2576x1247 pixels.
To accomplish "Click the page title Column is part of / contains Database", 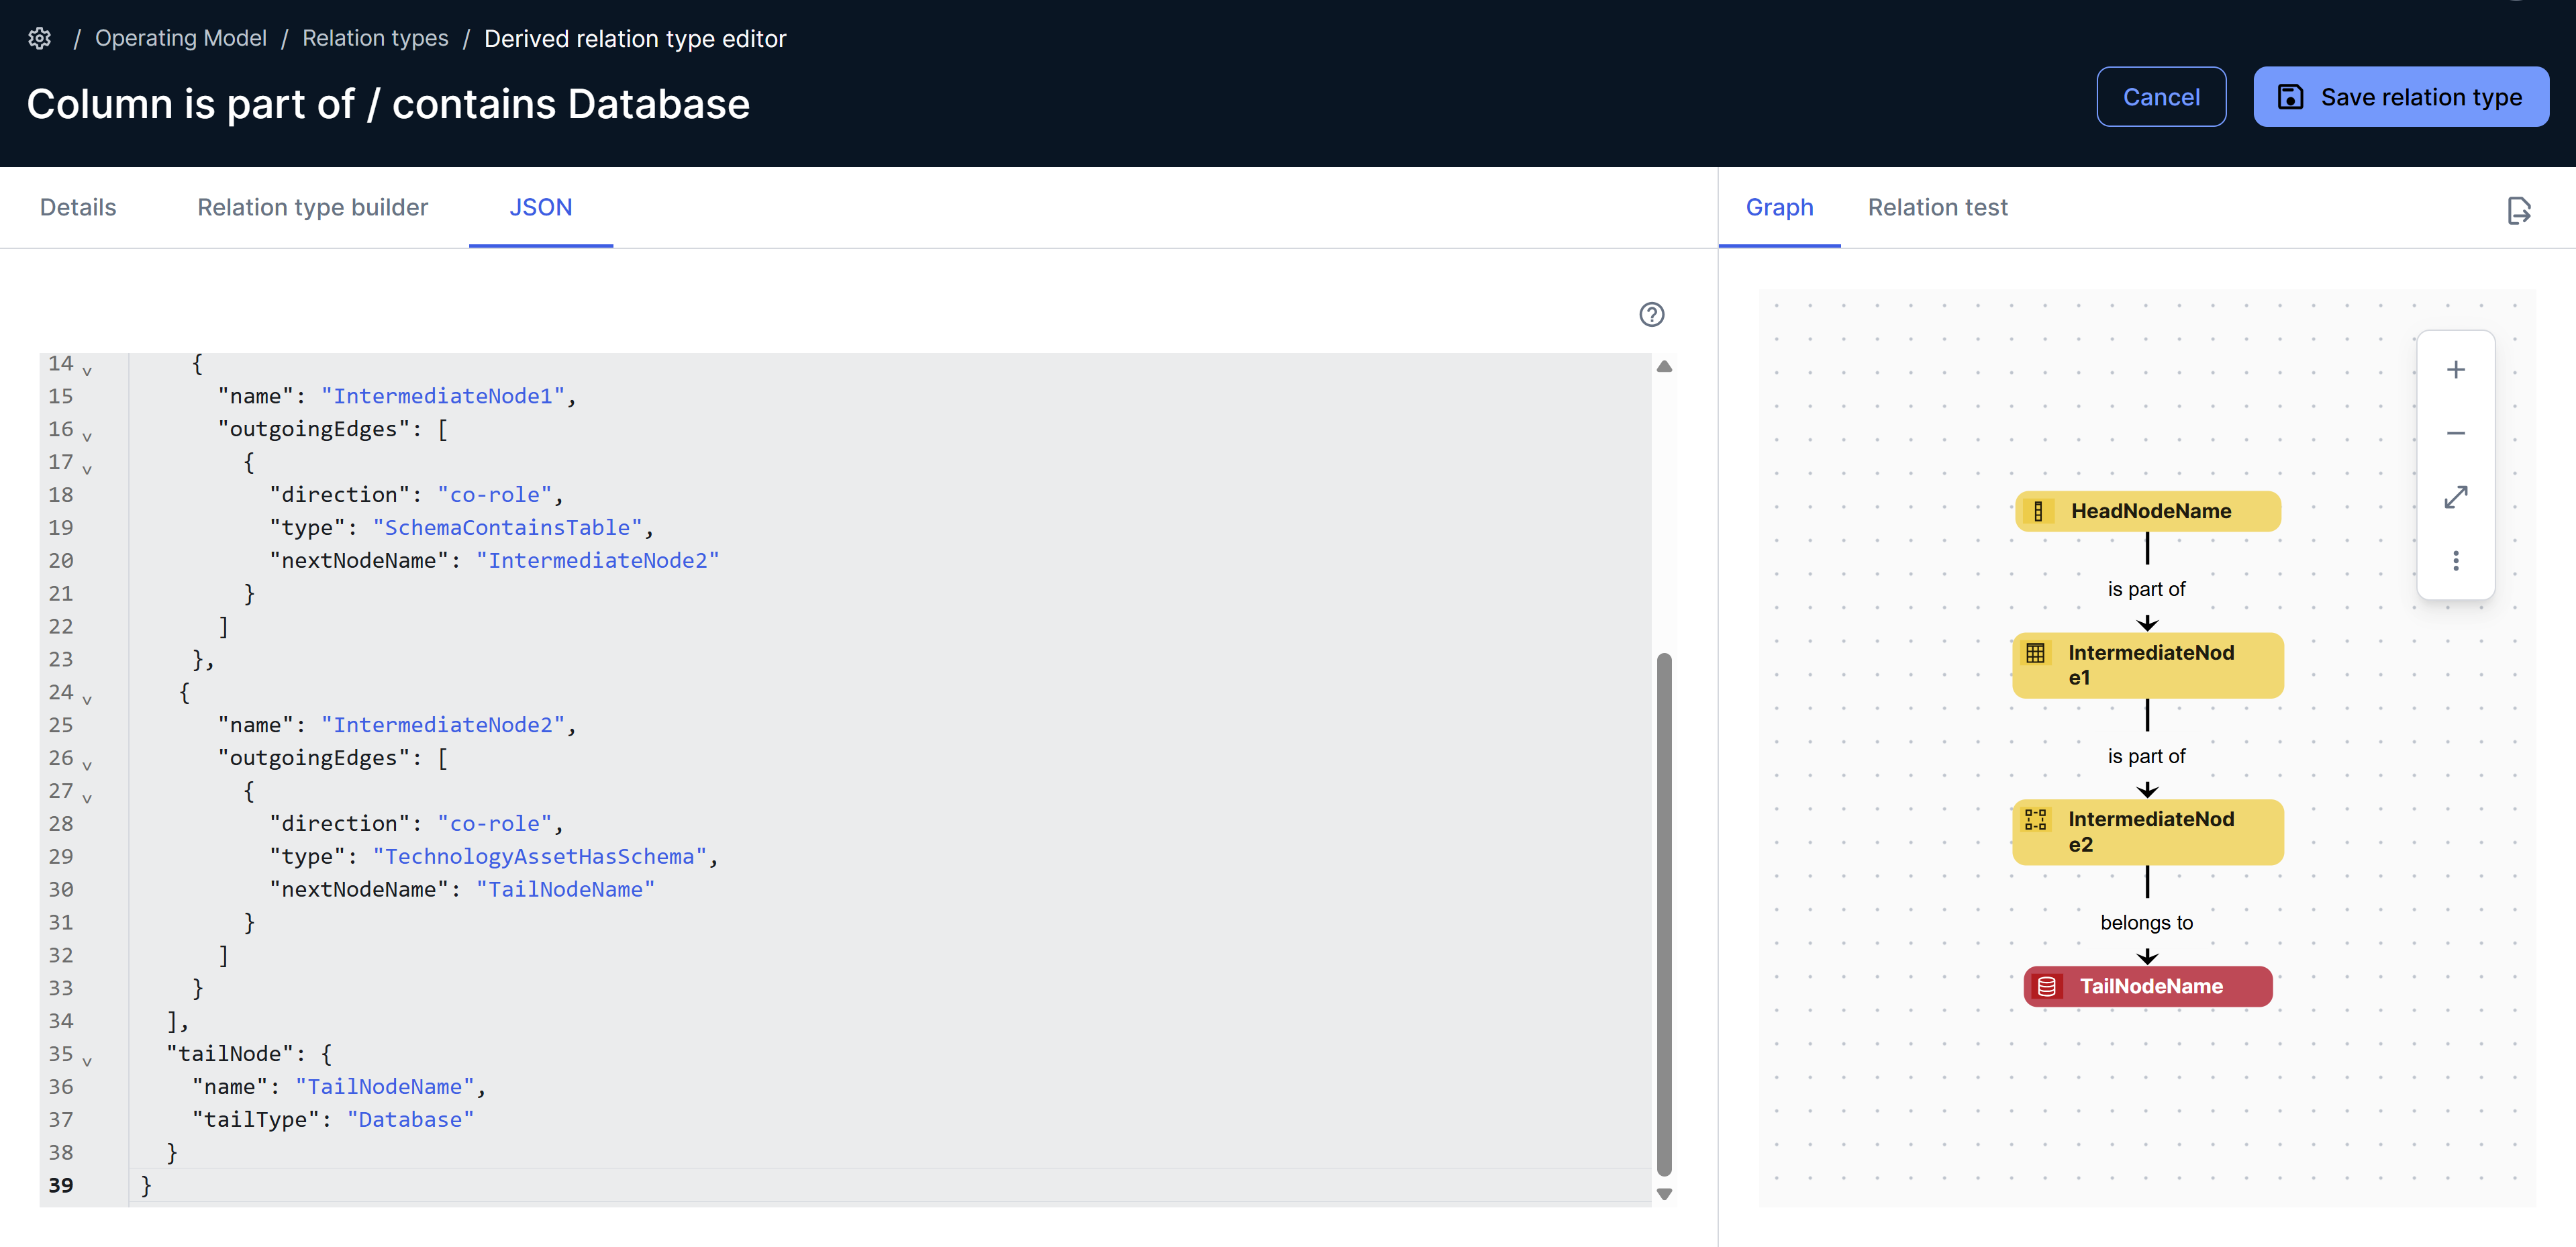I will tap(388, 104).
